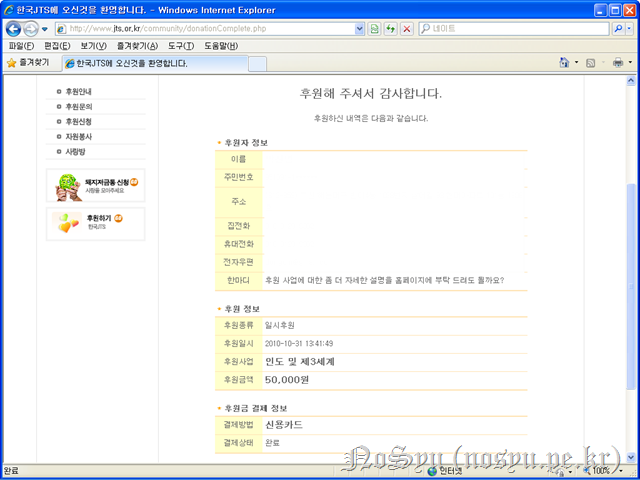Open the Home toolbar icon
Image resolution: width=640 pixels, height=480 pixels.
[564, 63]
